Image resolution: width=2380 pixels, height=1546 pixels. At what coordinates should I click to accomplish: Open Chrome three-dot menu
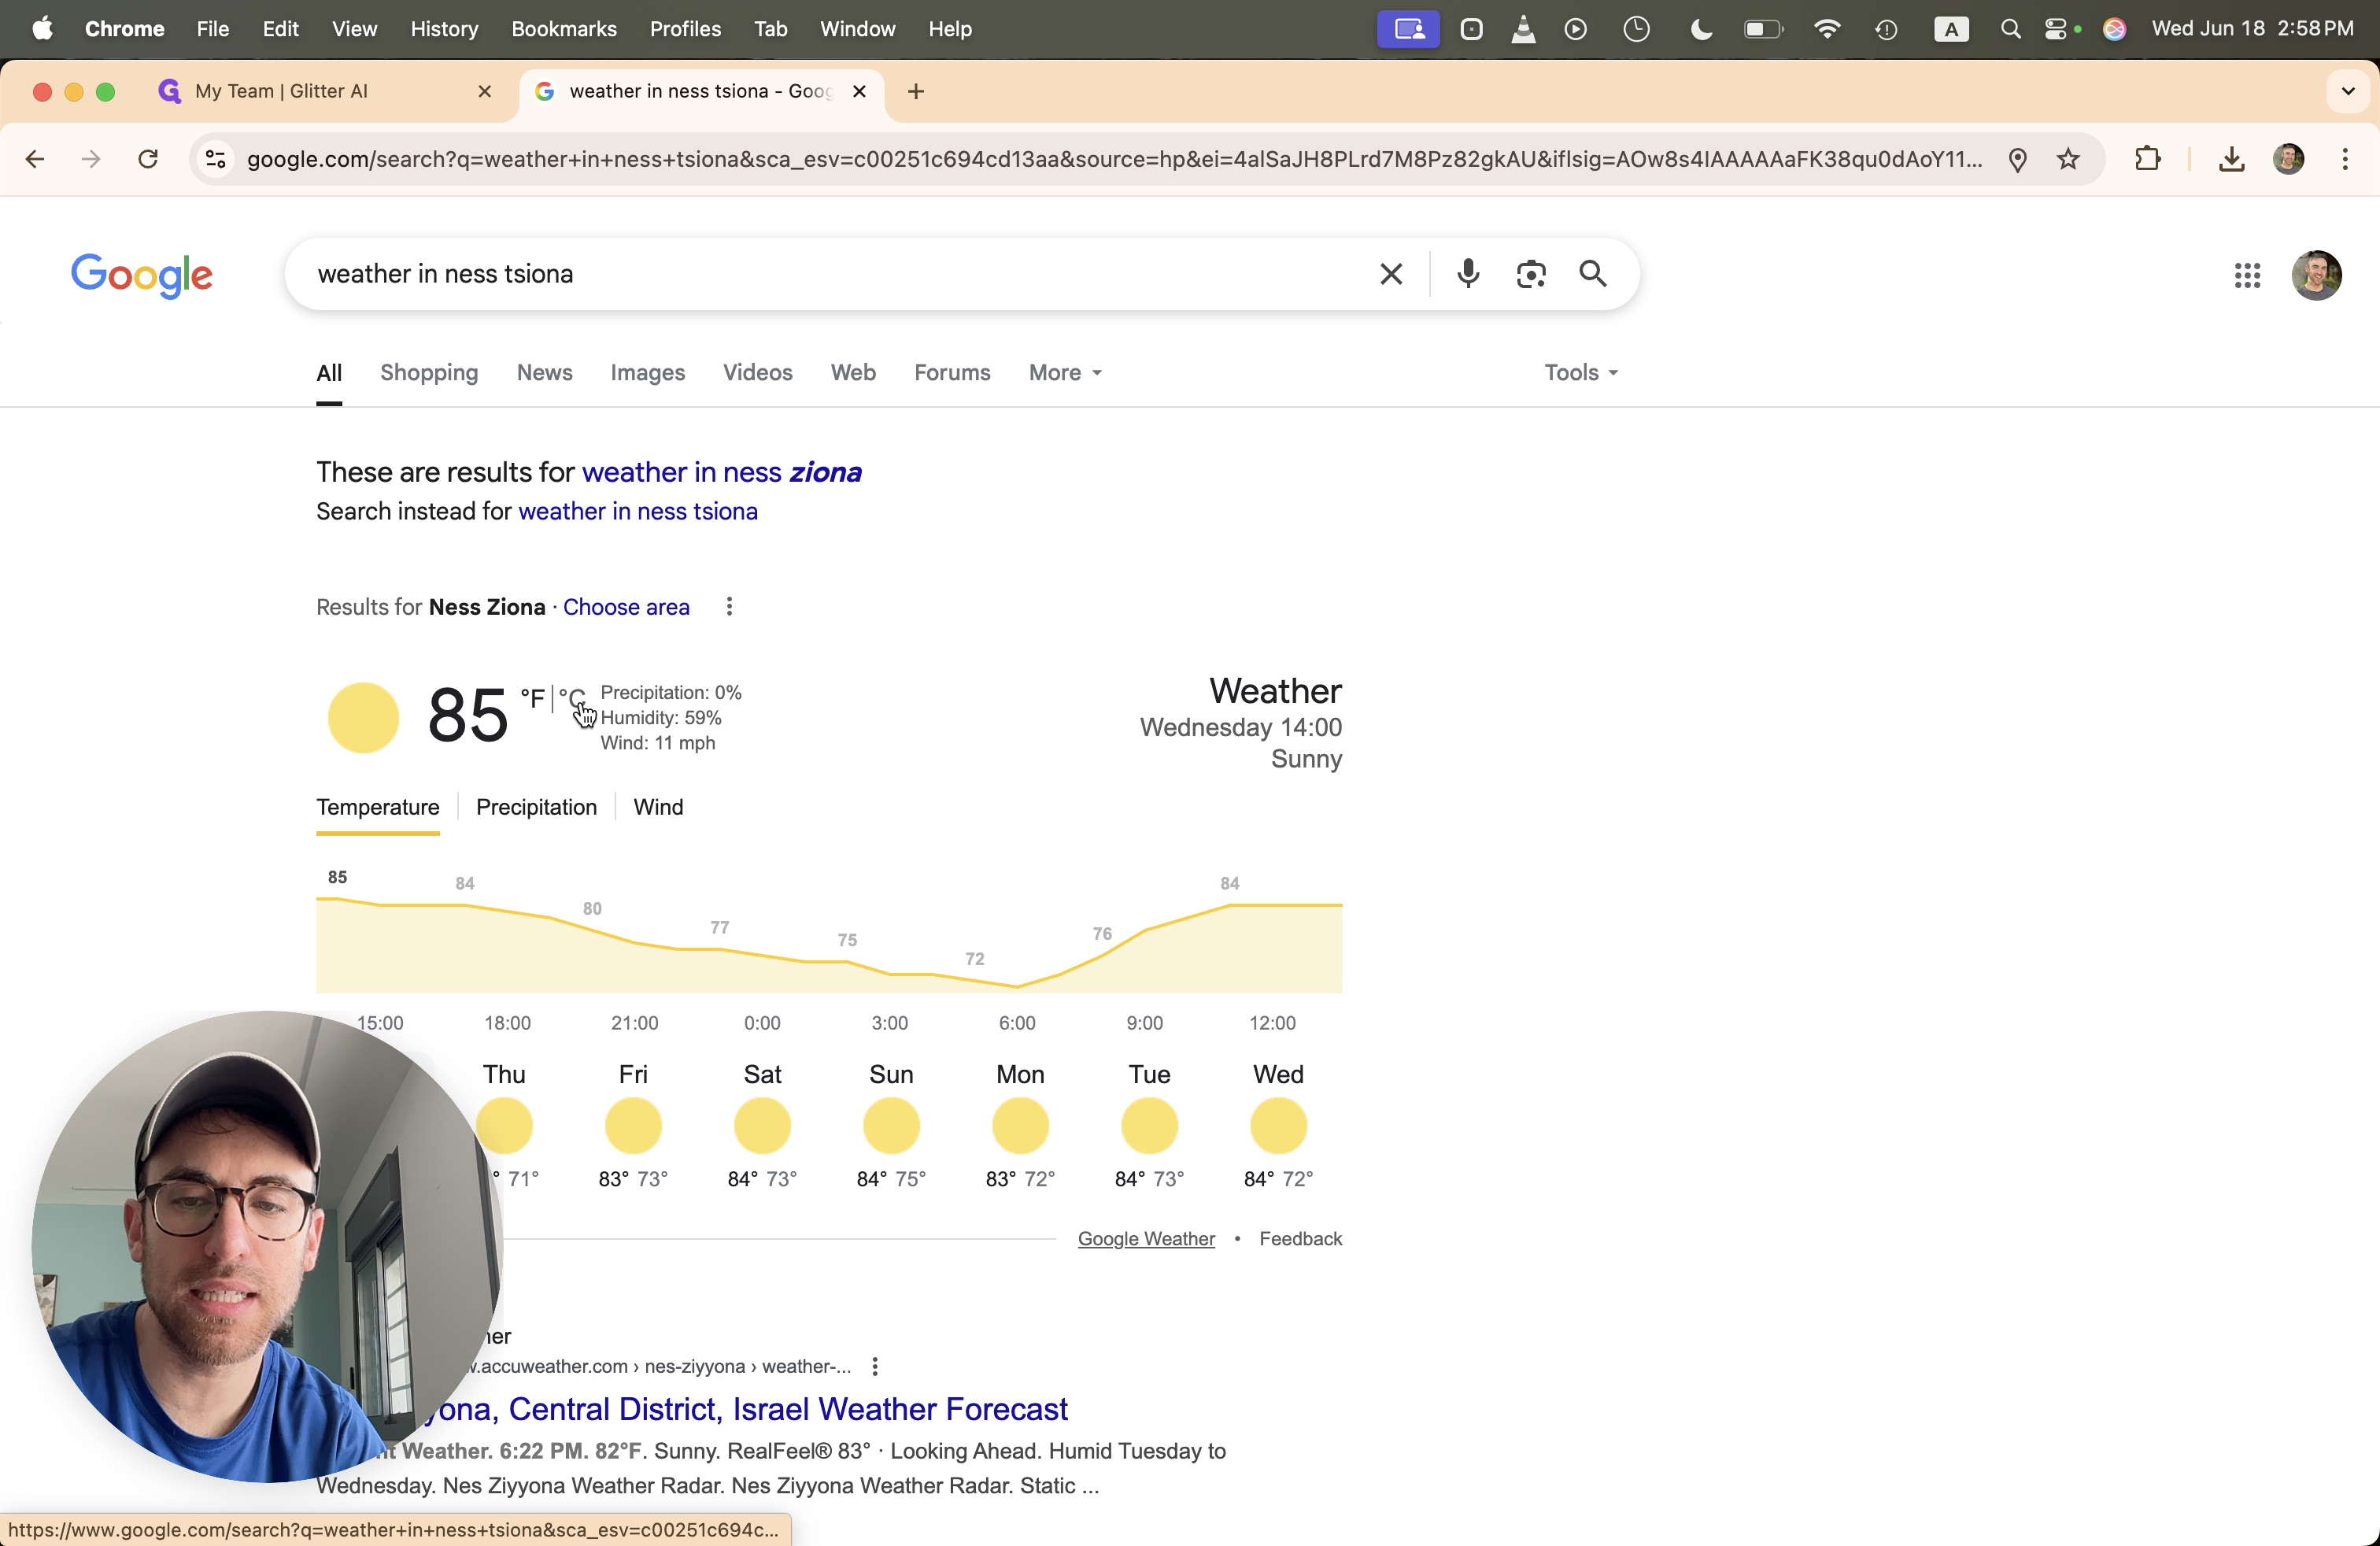2345,159
